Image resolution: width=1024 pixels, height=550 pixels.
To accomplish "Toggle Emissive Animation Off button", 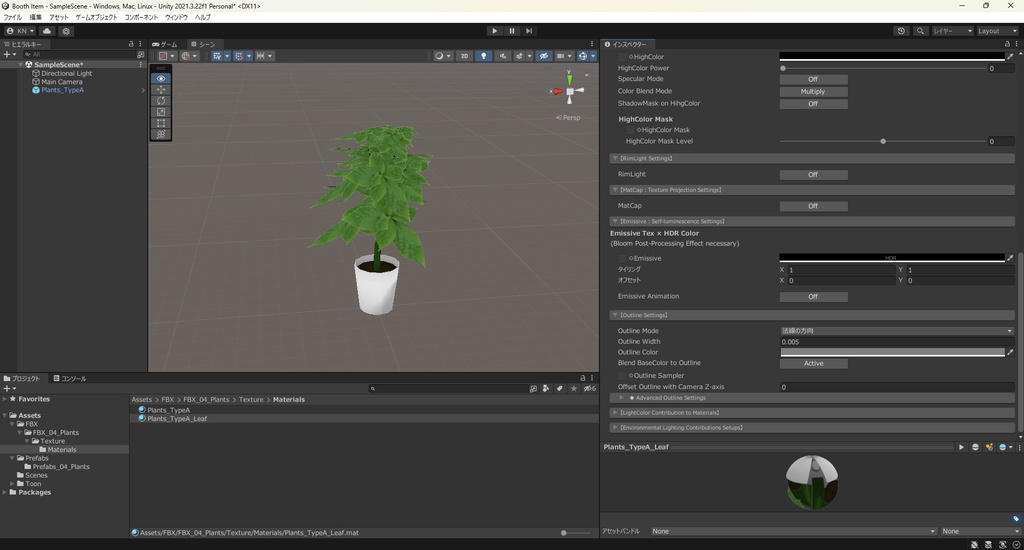I will click(x=813, y=297).
